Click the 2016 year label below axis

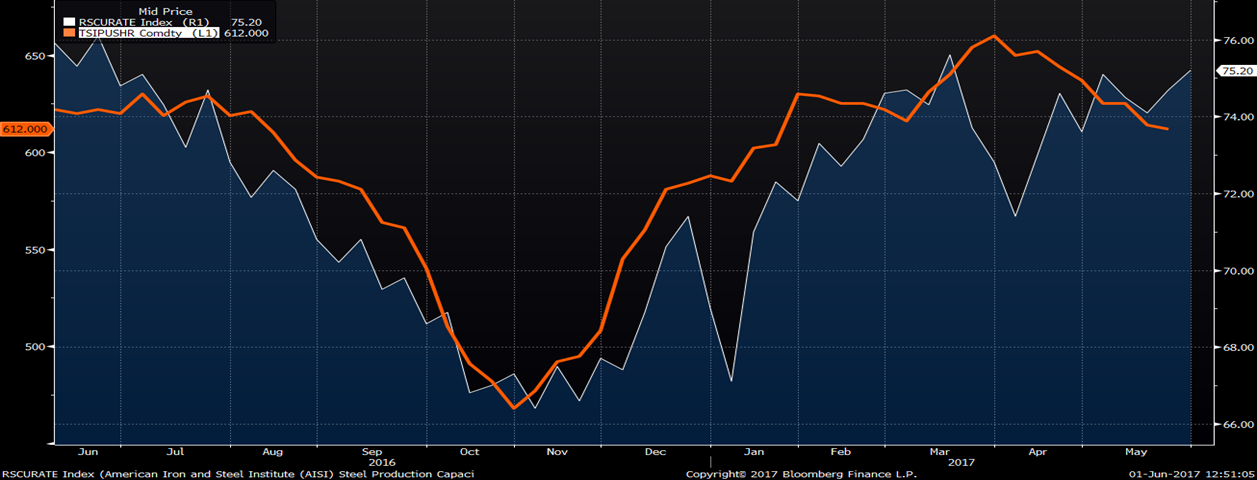click(x=383, y=463)
